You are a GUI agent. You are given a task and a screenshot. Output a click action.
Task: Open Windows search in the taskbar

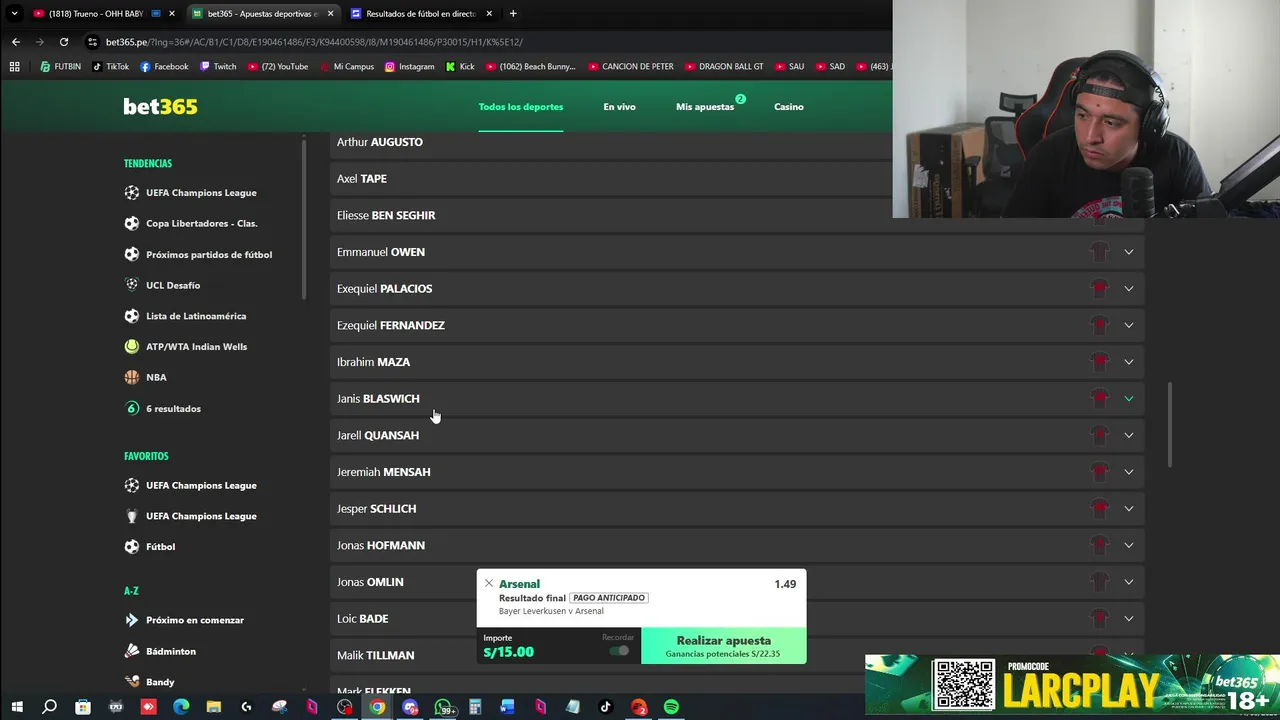[x=49, y=707]
